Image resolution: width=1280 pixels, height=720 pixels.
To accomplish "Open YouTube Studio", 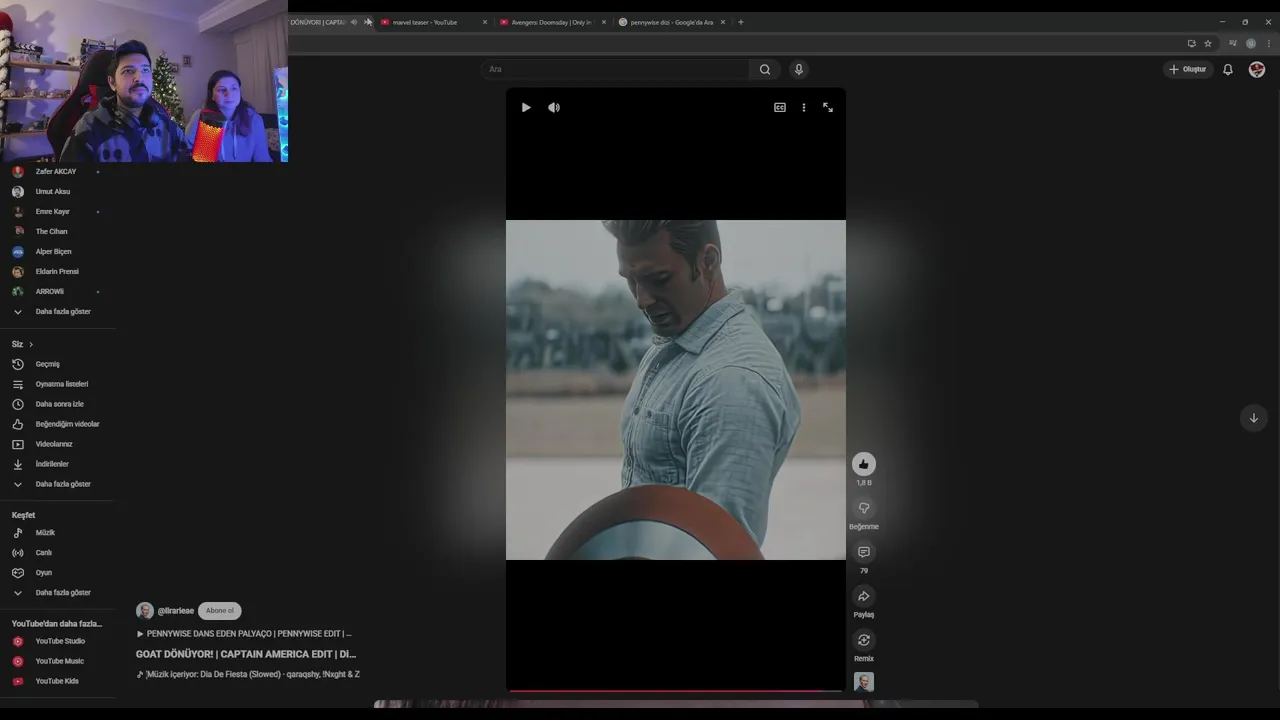I will click(58, 641).
